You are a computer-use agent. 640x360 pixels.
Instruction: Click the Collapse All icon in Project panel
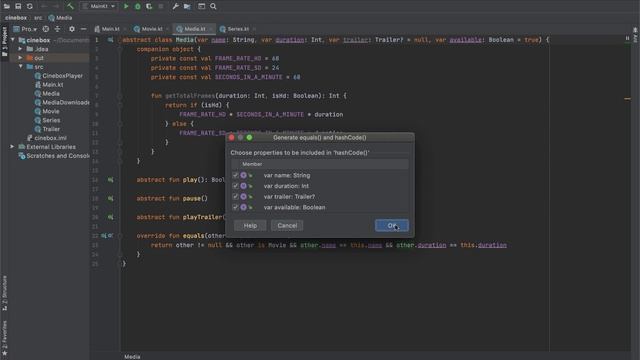(x=58, y=29)
